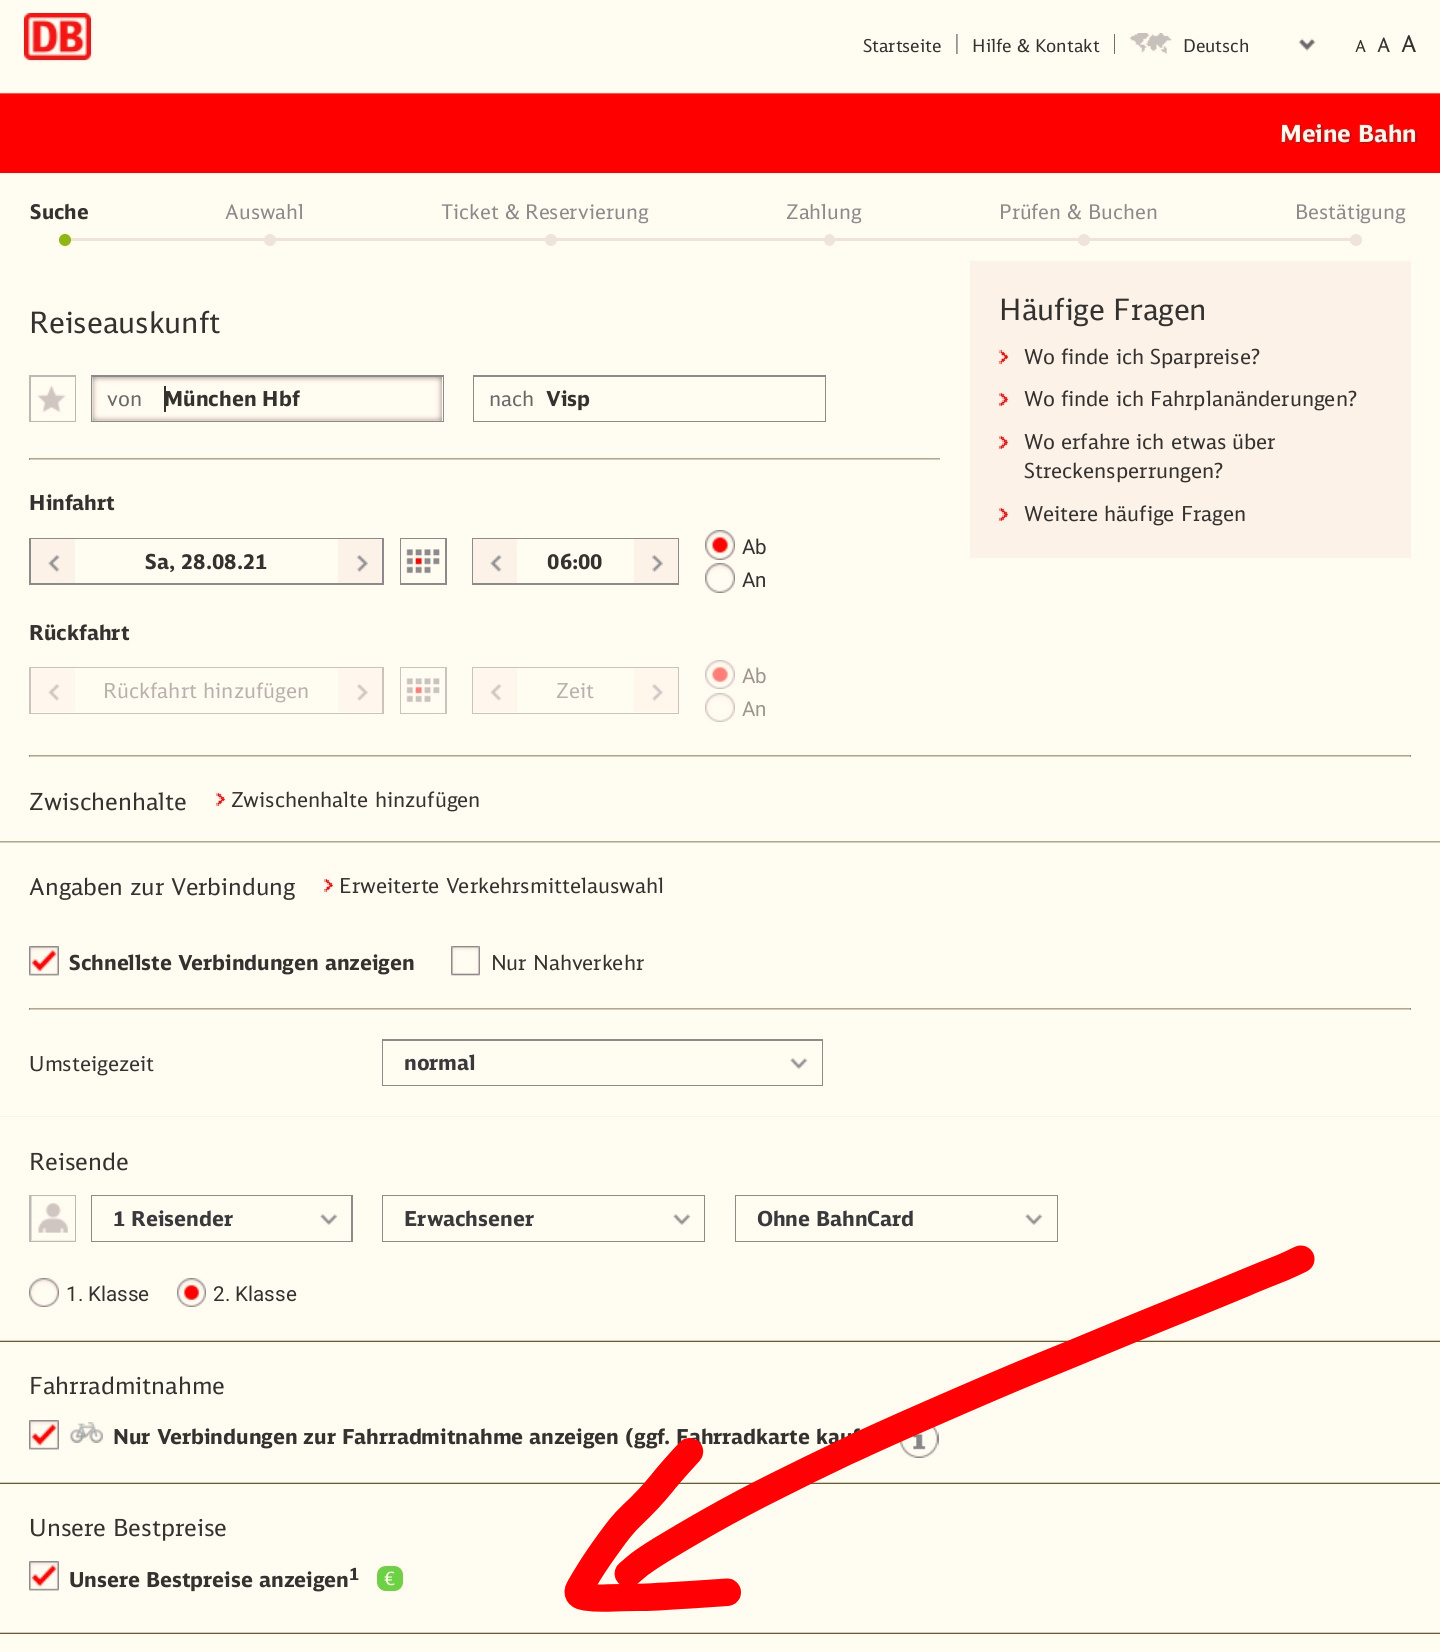The width and height of the screenshot is (1440, 1652).
Task: Click the green euro Bestpreise icon
Action: click(x=390, y=1579)
